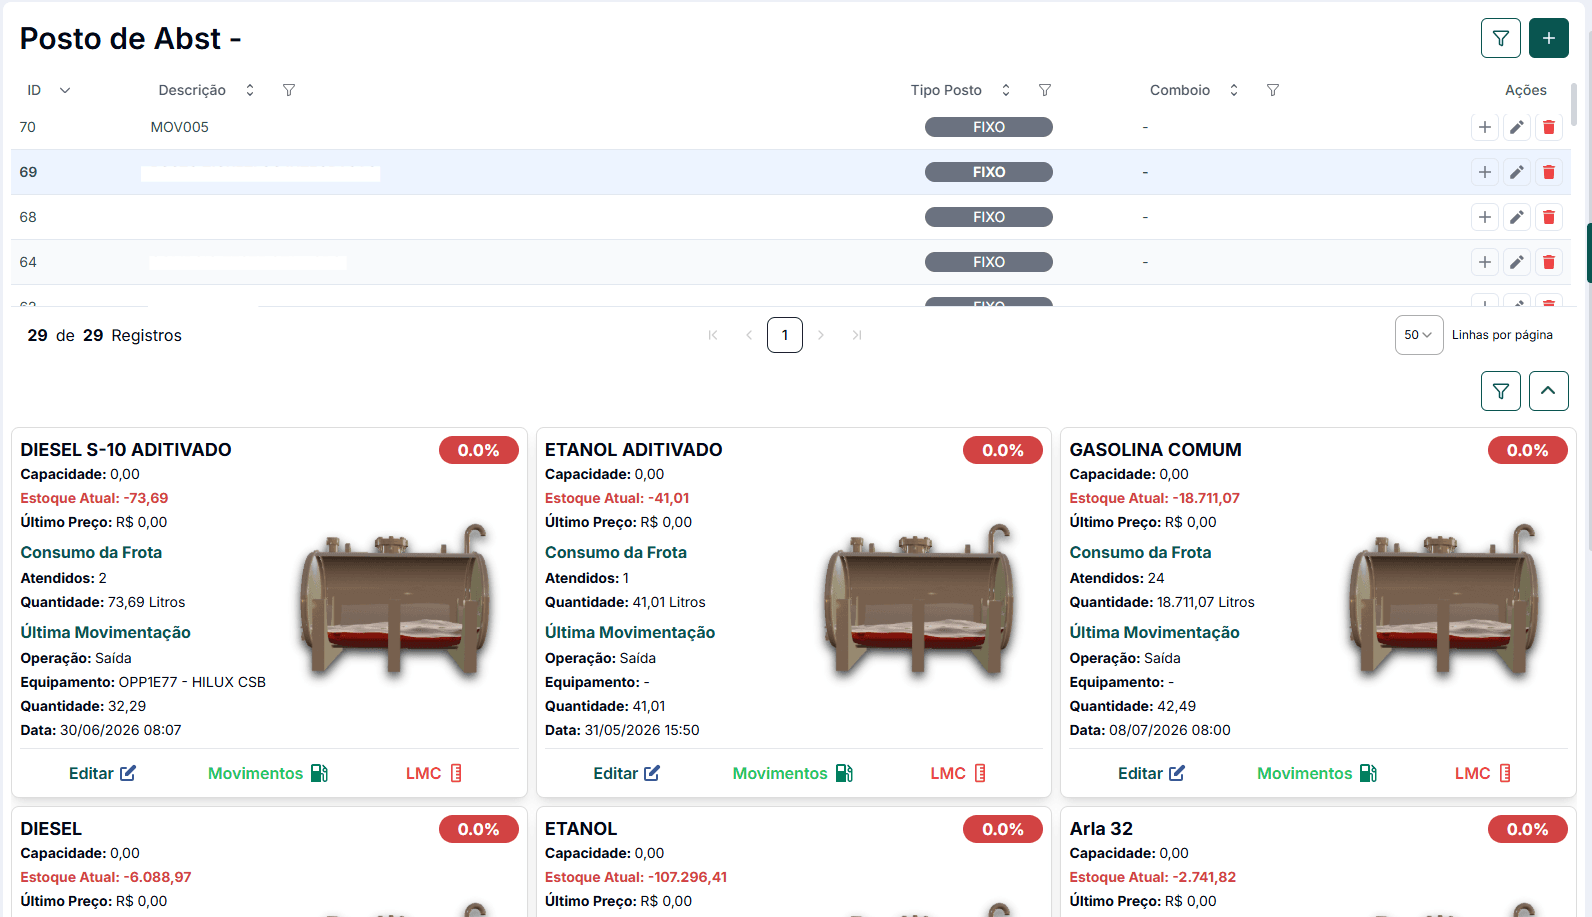Click FIXO badge in row 64
The image size is (1592, 917).
pos(988,262)
